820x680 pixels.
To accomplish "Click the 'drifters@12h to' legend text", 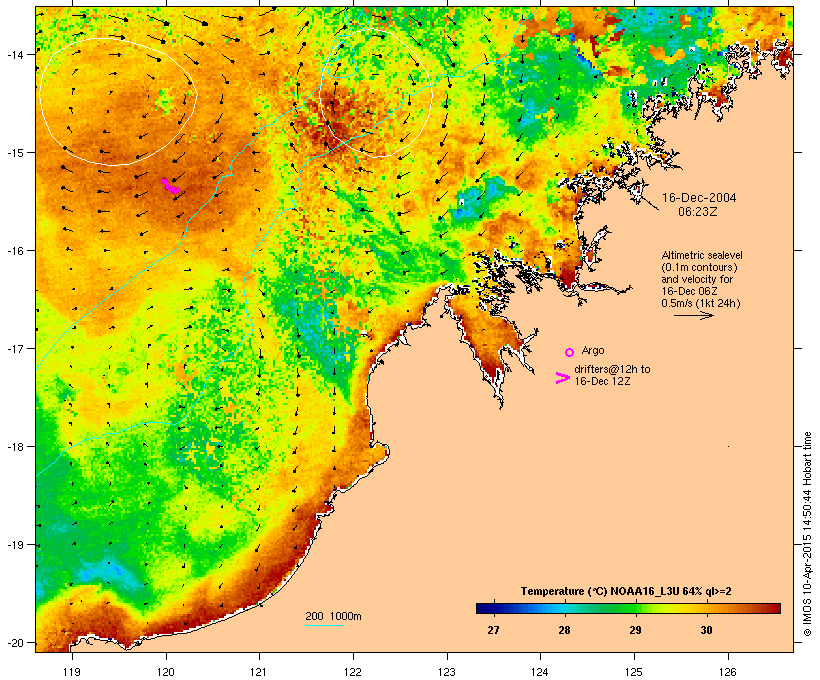I will coord(612,369).
